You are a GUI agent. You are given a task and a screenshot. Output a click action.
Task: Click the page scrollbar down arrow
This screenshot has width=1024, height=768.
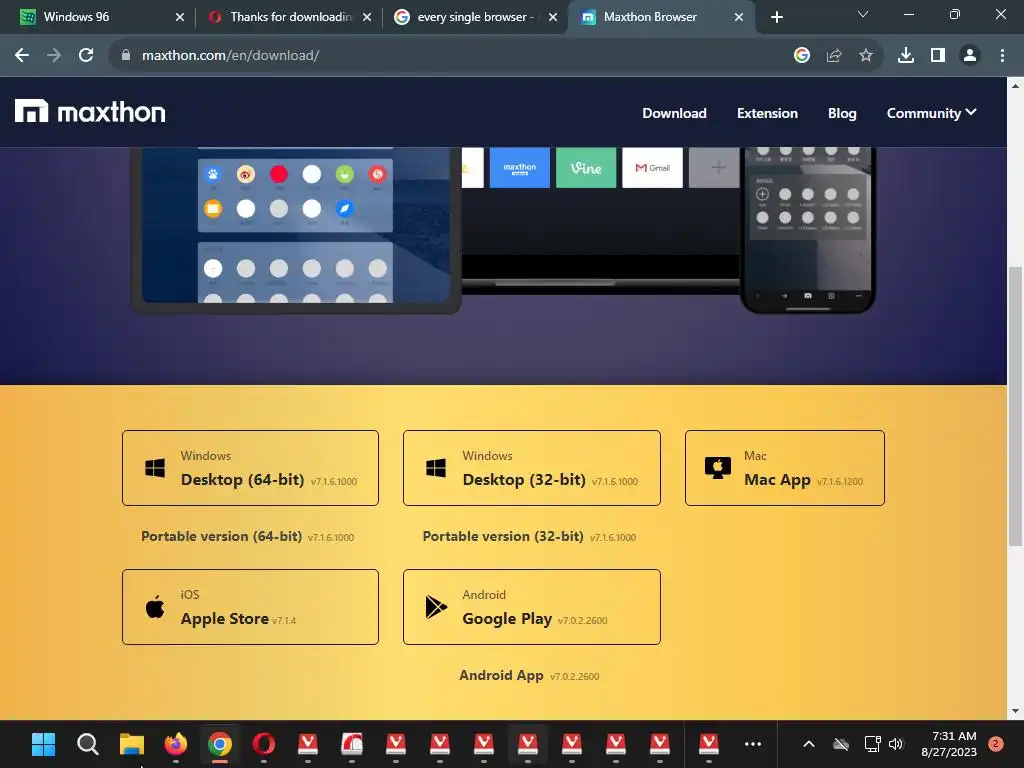click(1015, 711)
